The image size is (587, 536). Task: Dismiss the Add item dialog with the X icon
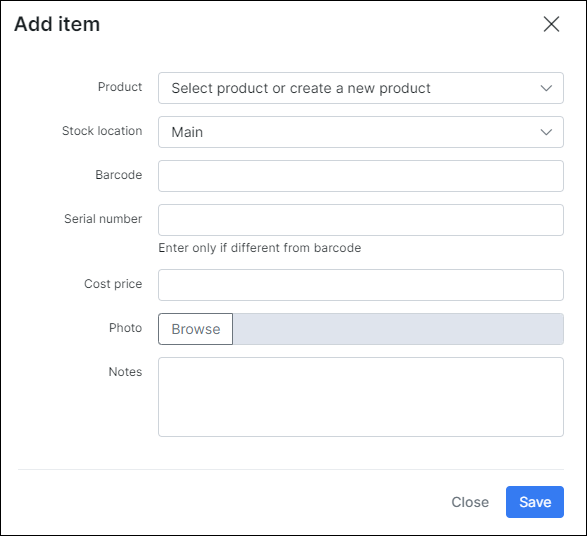(551, 24)
